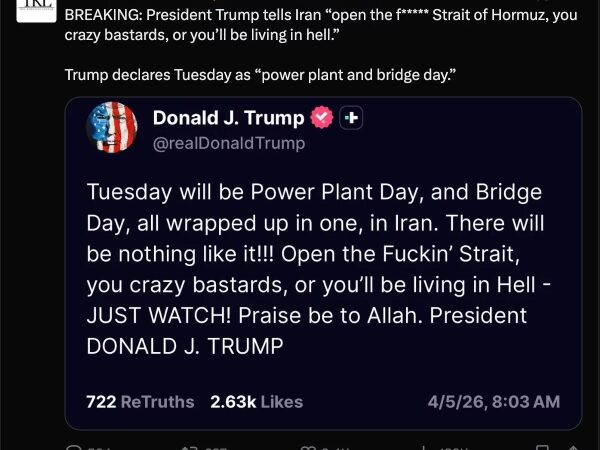Image resolution: width=600 pixels, height=450 pixels.
Task: Click the reply icon under the post
Action: pyautogui.click(x=75, y=446)
